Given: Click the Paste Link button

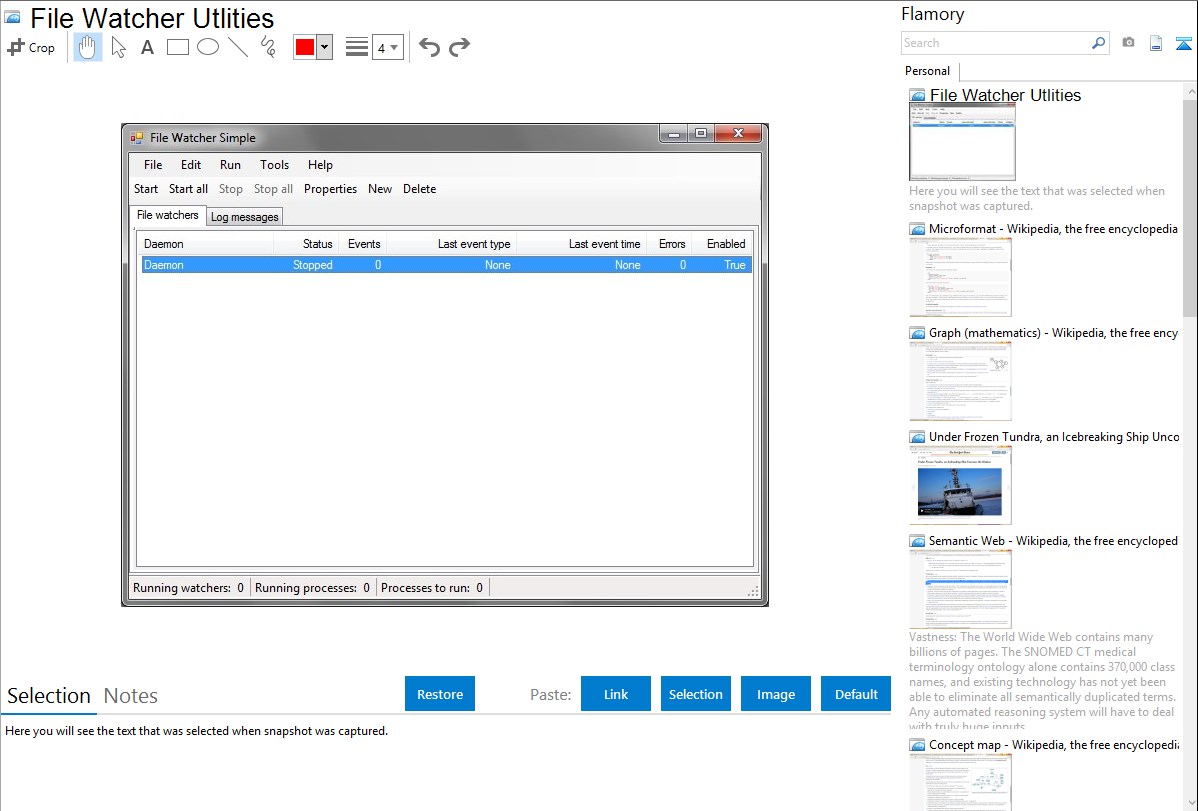Looking at the screenshot, I should [616, 694].
